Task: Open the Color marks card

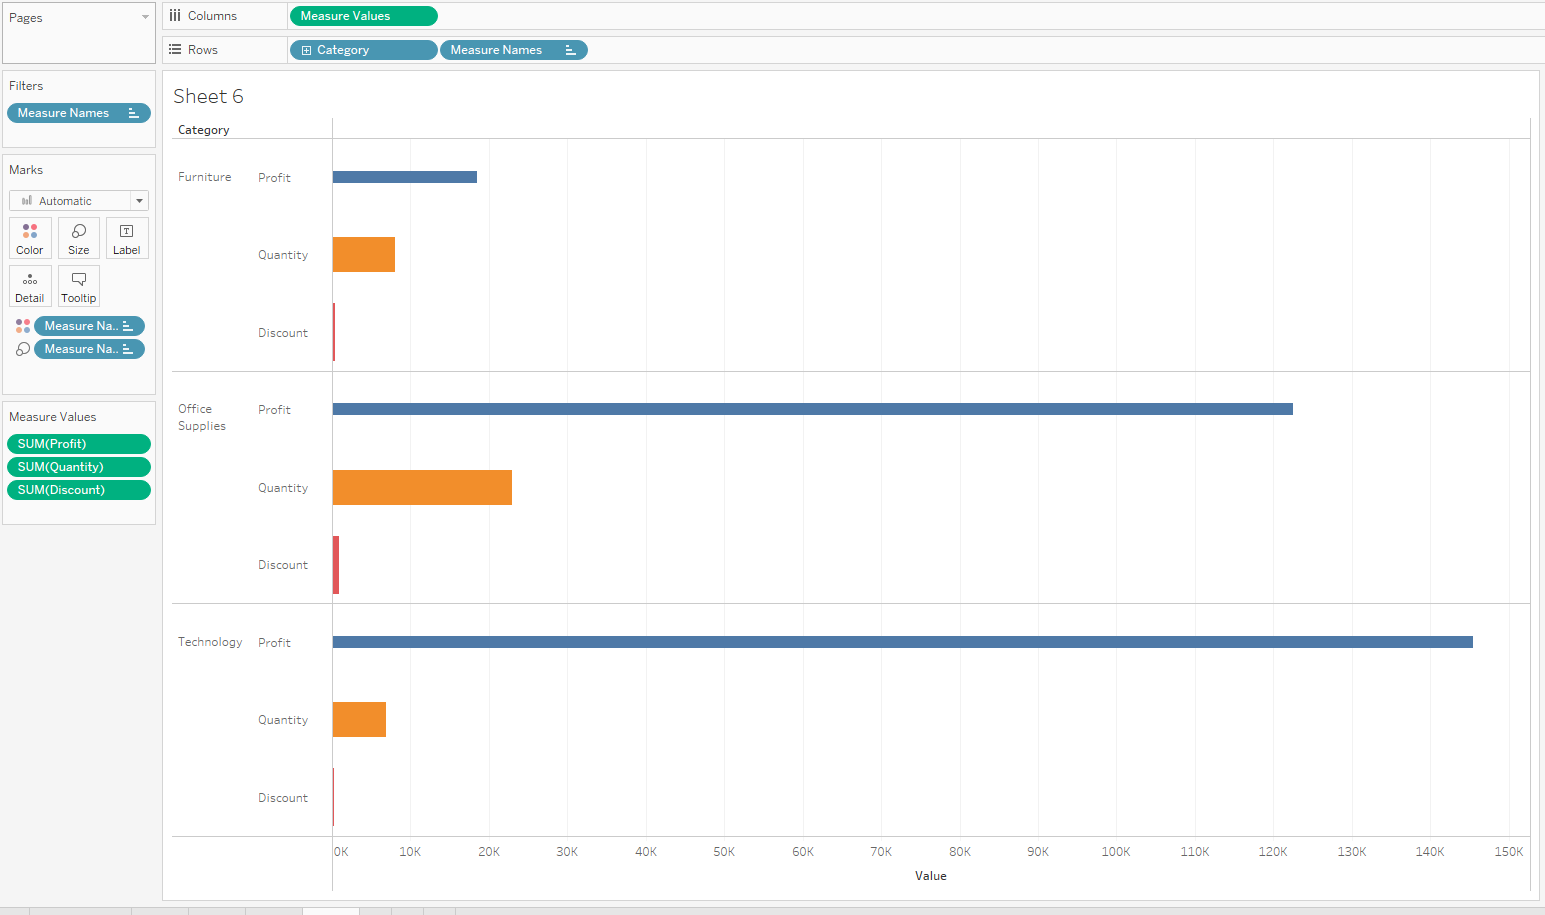Action: [30, 238]
